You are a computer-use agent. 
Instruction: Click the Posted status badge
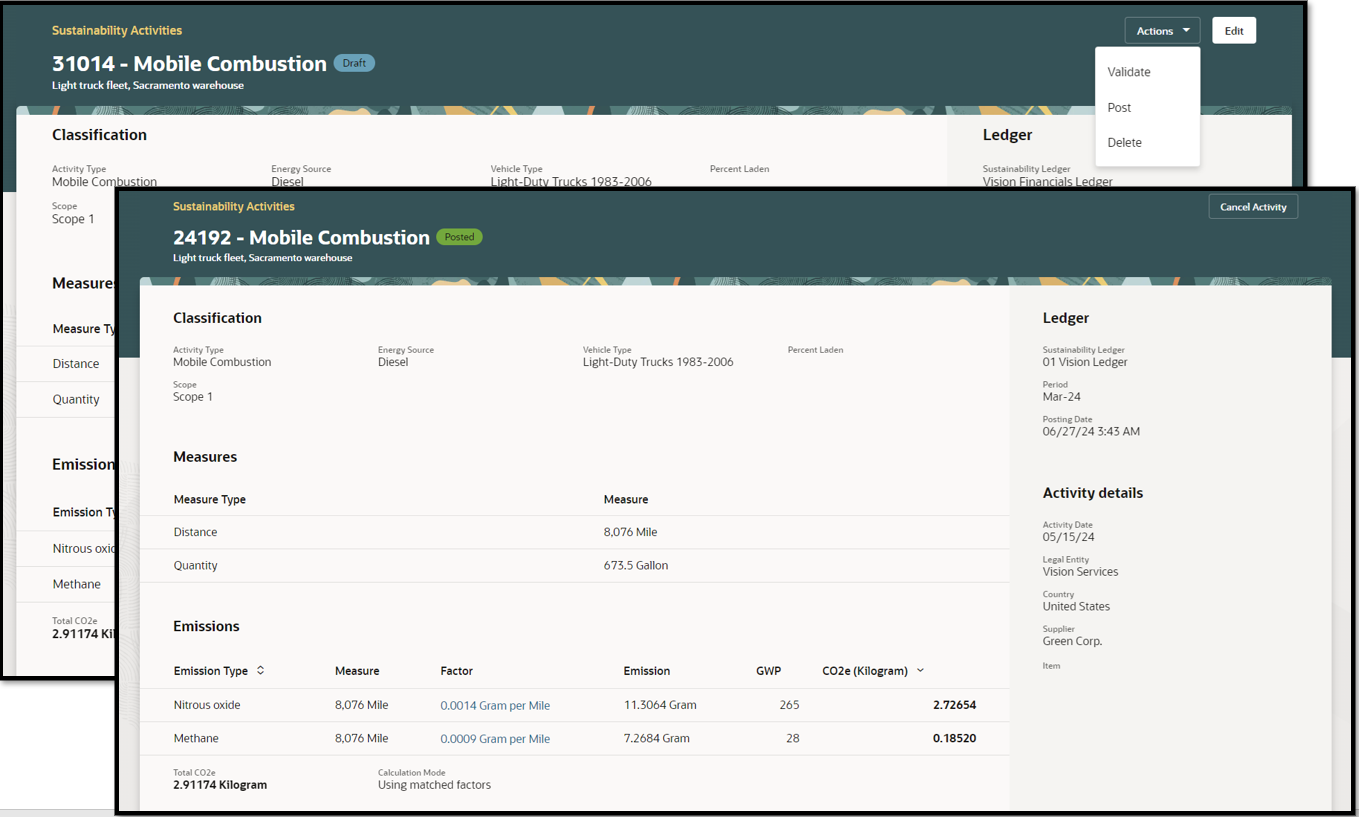click(459, 237)
